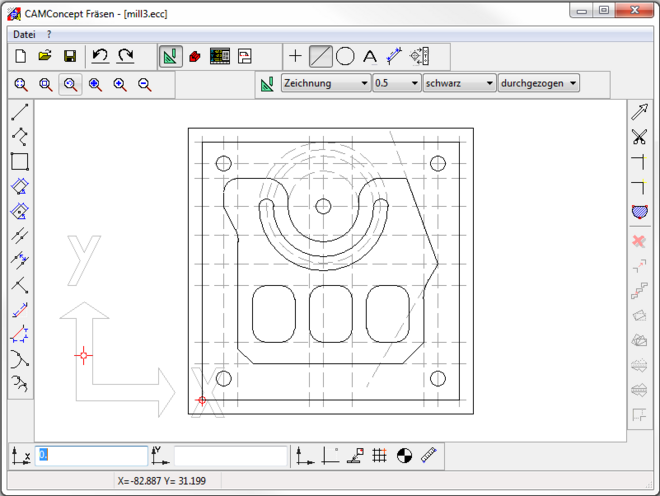Select the circle drawing tool
This screenshot has height=496, width=660.
(345, 57)
